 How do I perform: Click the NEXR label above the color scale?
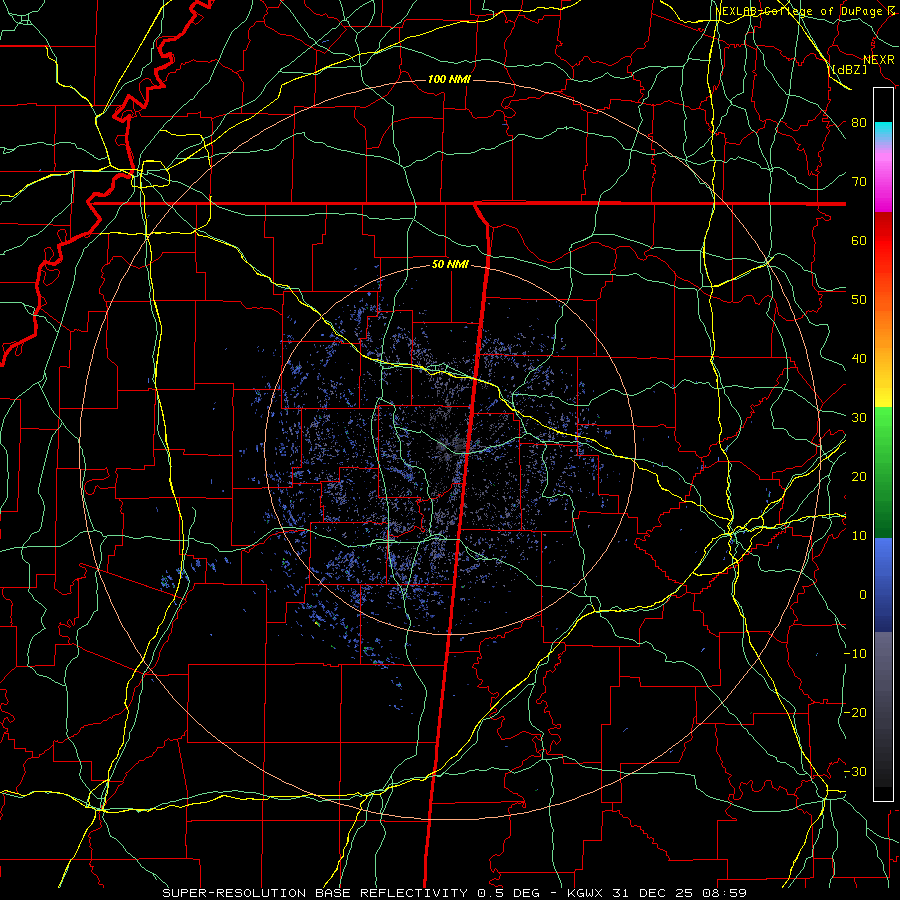click(878, 60)
